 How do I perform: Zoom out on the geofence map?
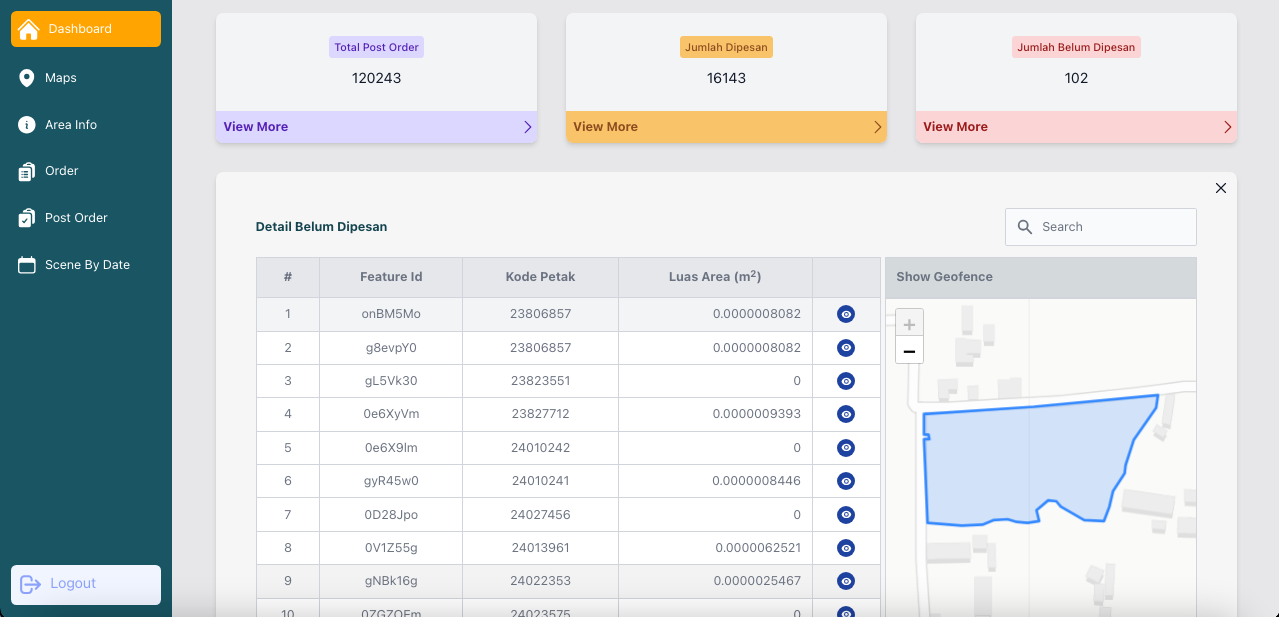[x=909, y=351]
